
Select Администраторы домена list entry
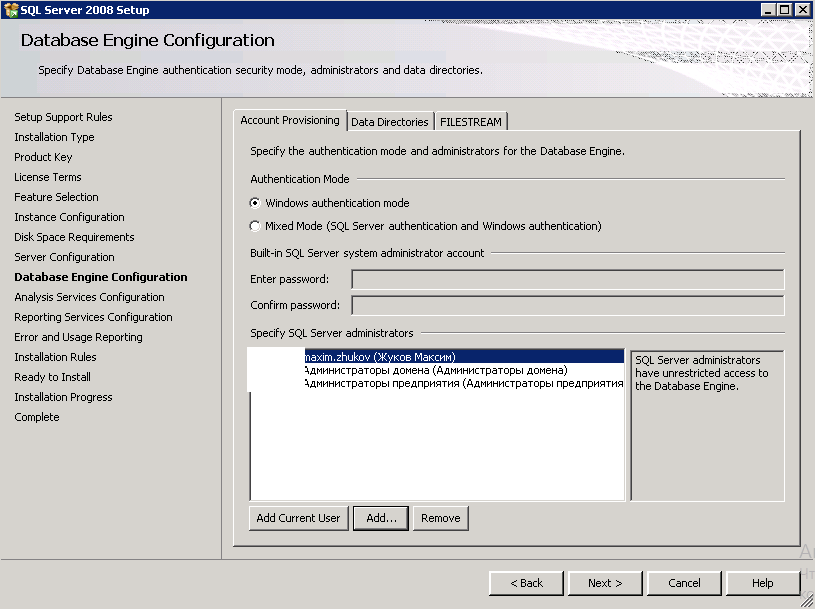point(435,370)
